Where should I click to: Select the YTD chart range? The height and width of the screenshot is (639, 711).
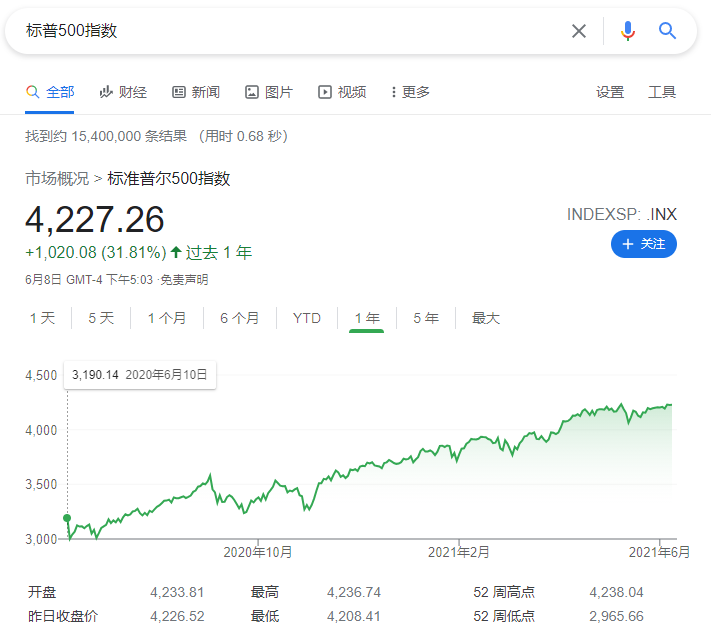307,318
